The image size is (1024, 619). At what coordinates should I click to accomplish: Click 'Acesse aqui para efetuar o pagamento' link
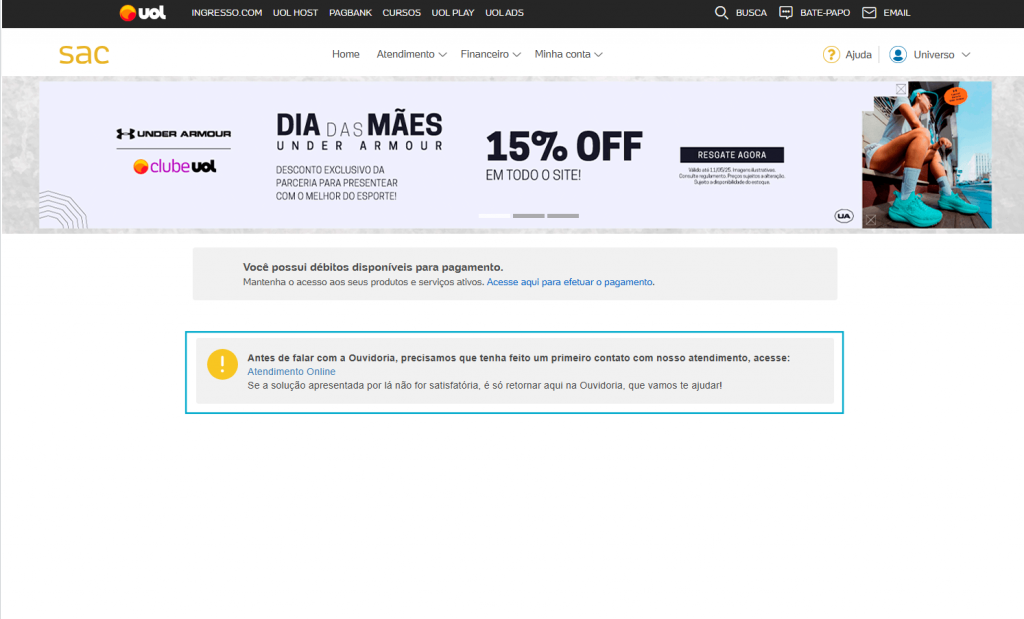point(569,282)
